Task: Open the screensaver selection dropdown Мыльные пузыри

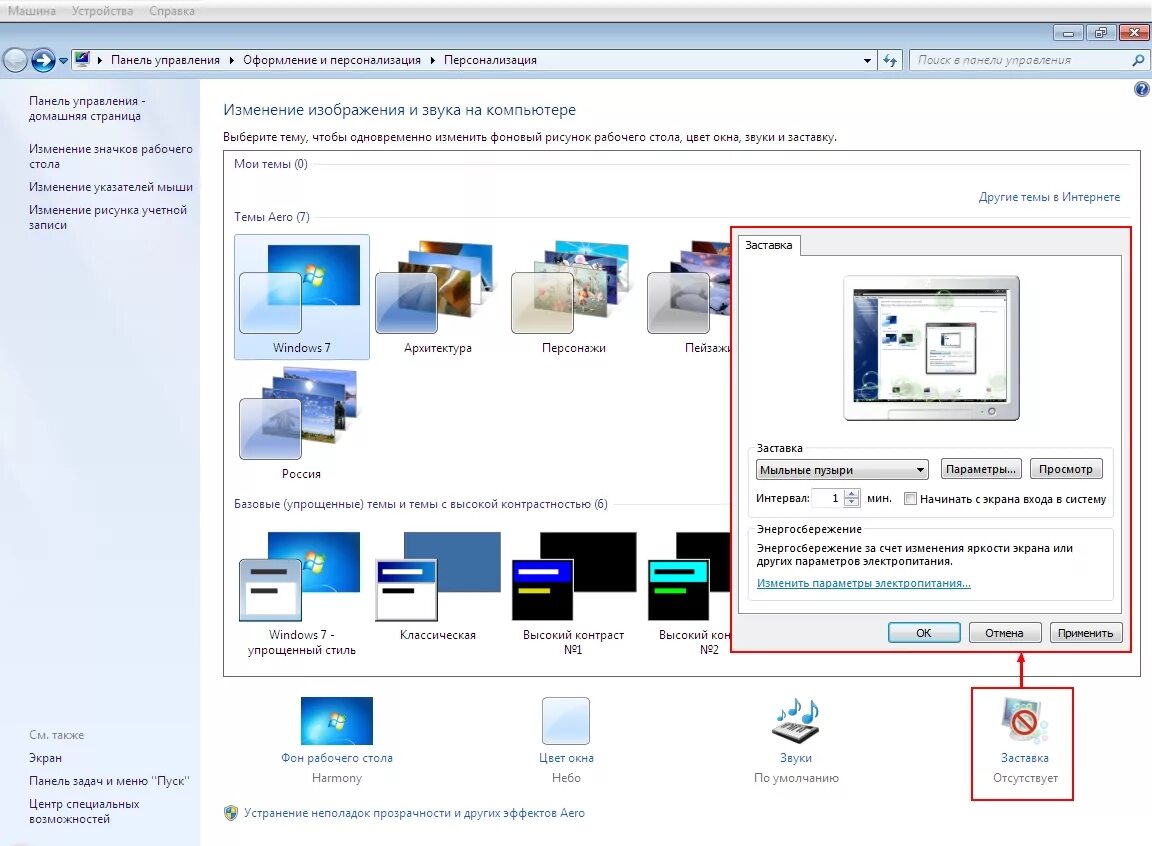Action: (842, 470)
